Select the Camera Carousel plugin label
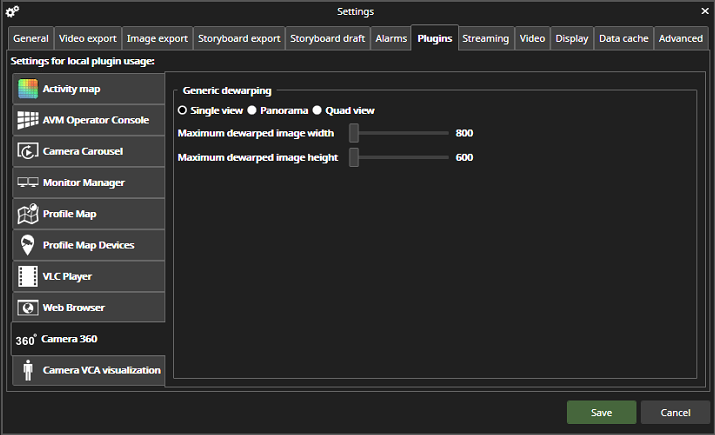The height and width of the screenshot is (435, 715). [x=83, y=151]
